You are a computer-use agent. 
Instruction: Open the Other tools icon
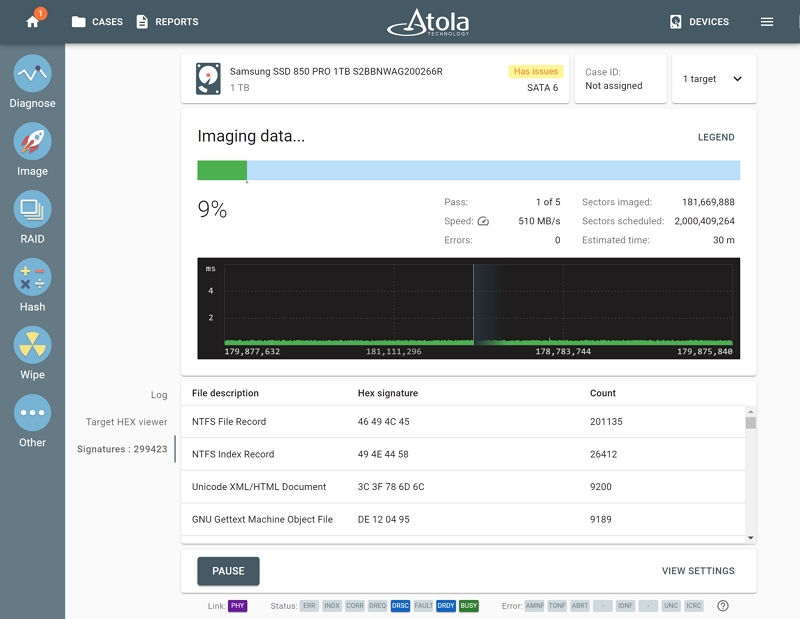[32, 413]
